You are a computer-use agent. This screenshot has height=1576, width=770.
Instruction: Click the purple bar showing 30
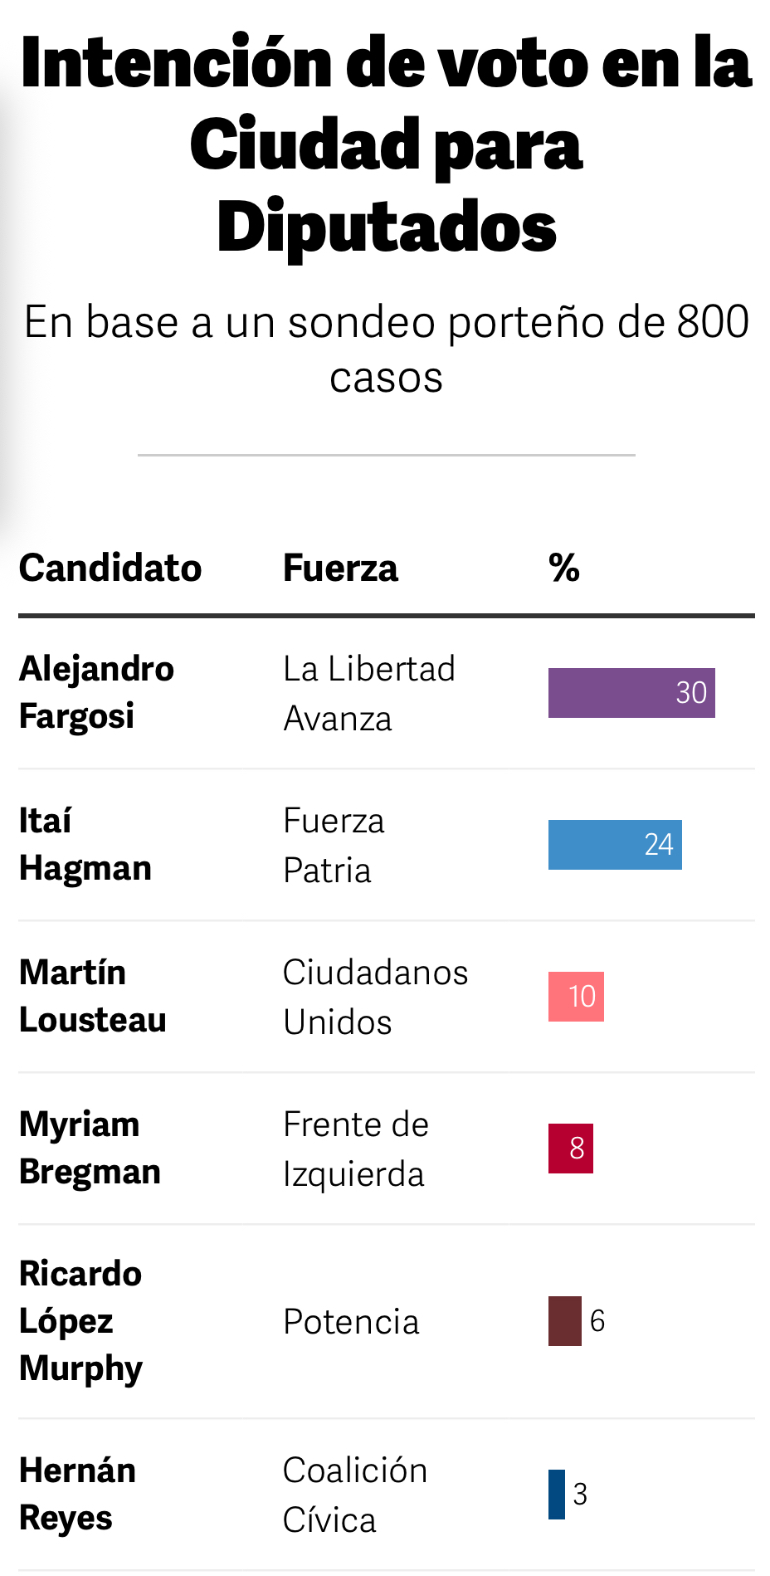(x=631, y=693)
